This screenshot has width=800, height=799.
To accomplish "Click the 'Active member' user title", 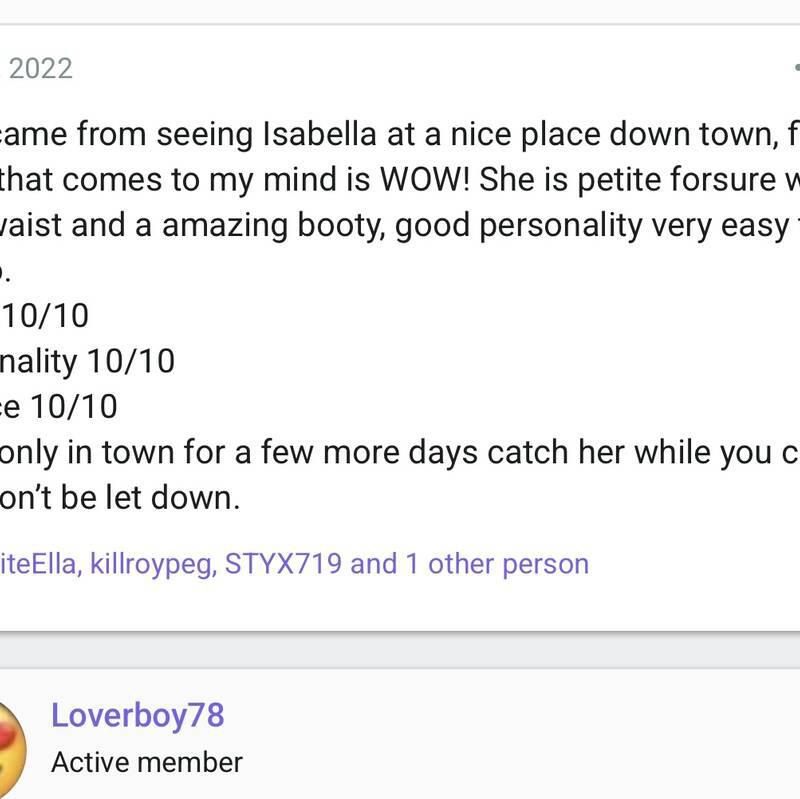I will pos(147,762).
